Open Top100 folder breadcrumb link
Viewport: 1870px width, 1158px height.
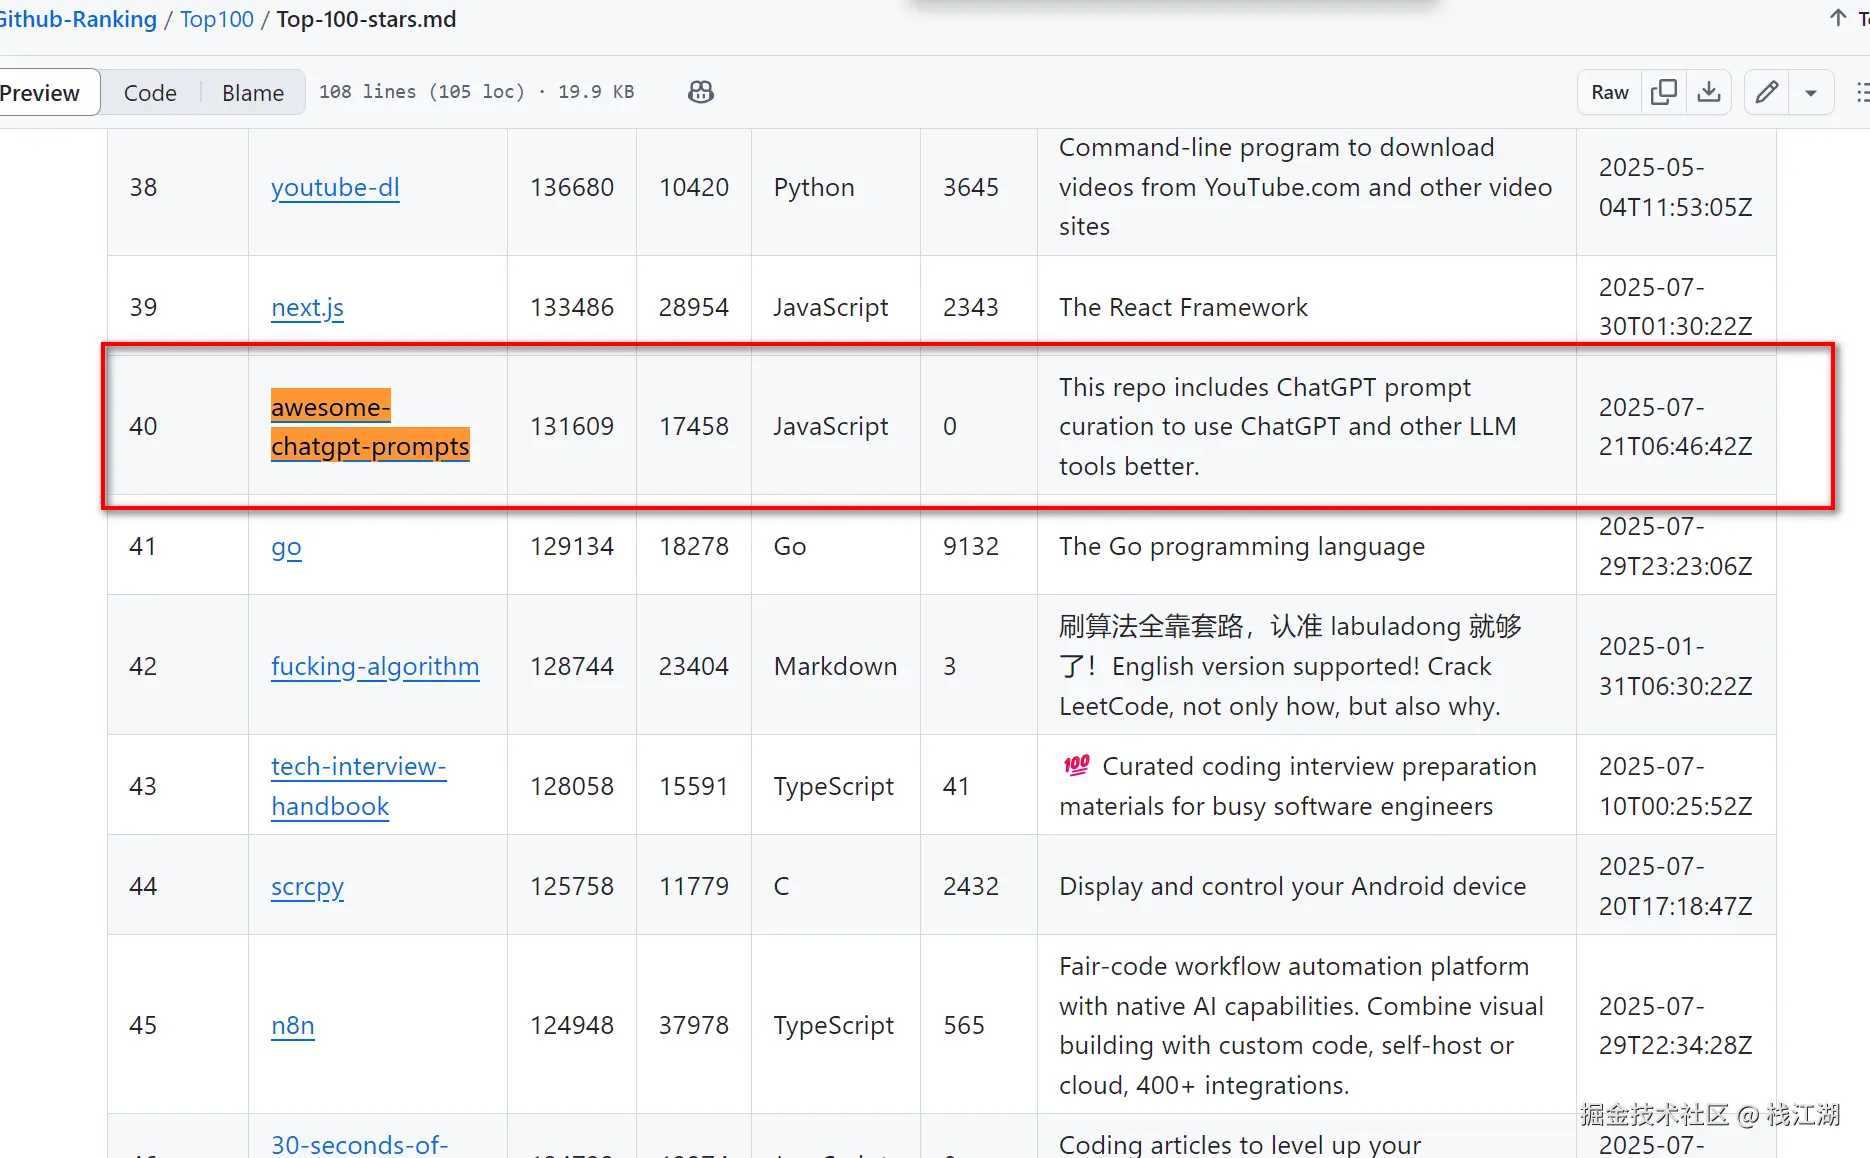[217, 19]
